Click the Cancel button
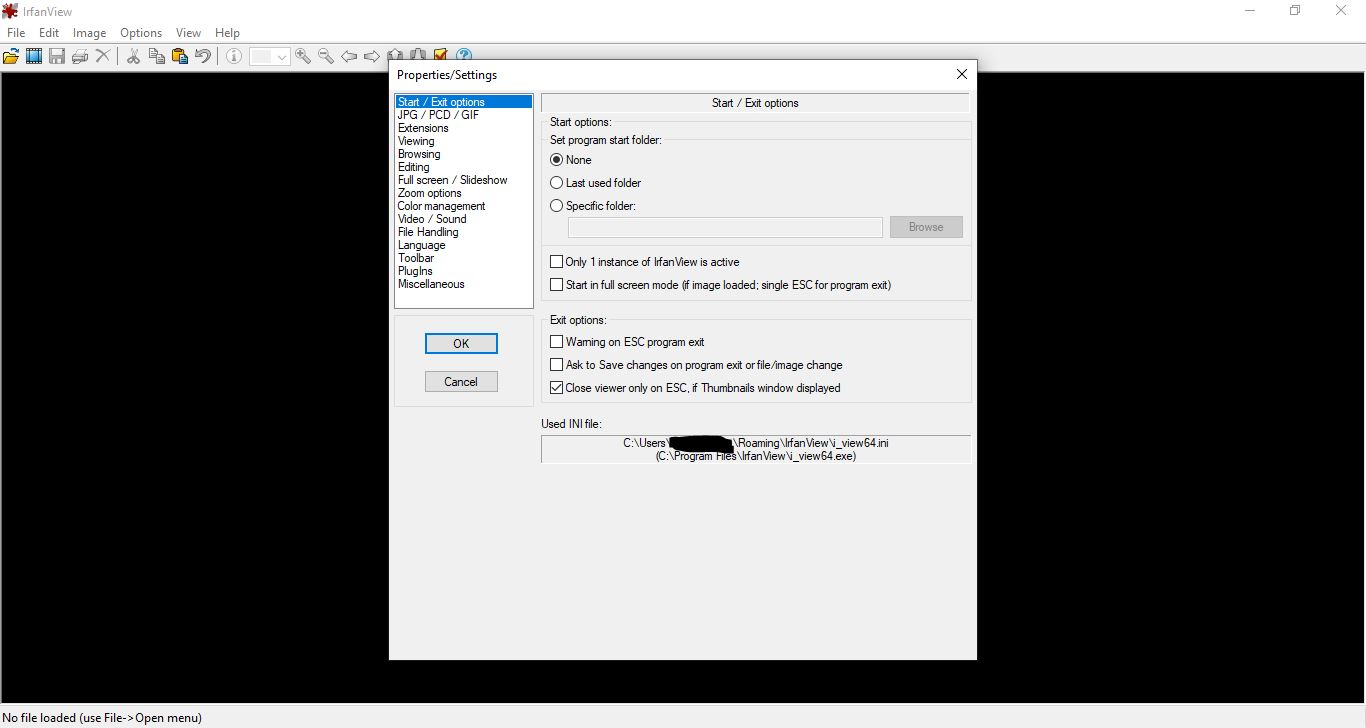 click(461, 381)
